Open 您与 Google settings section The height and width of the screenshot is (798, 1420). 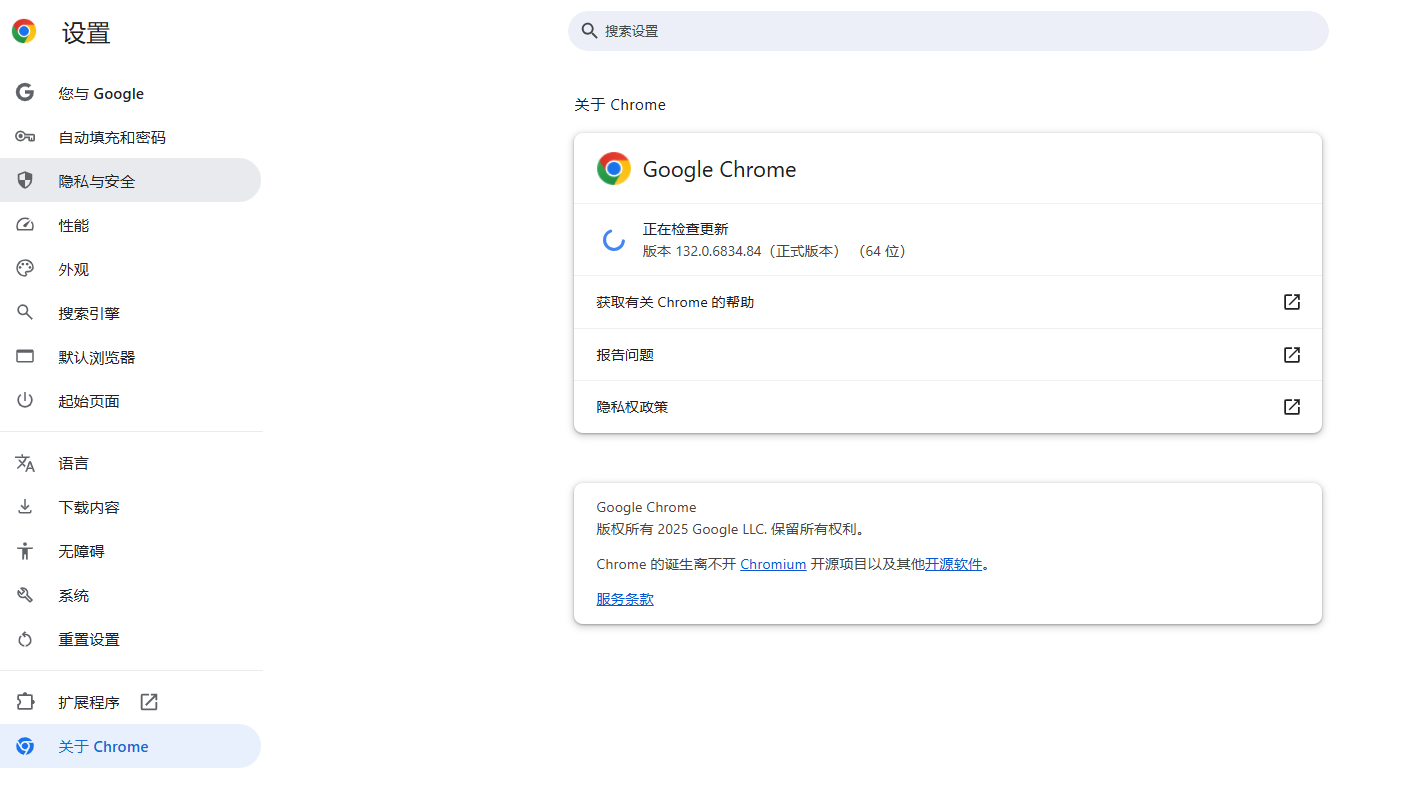coord(130,93)
